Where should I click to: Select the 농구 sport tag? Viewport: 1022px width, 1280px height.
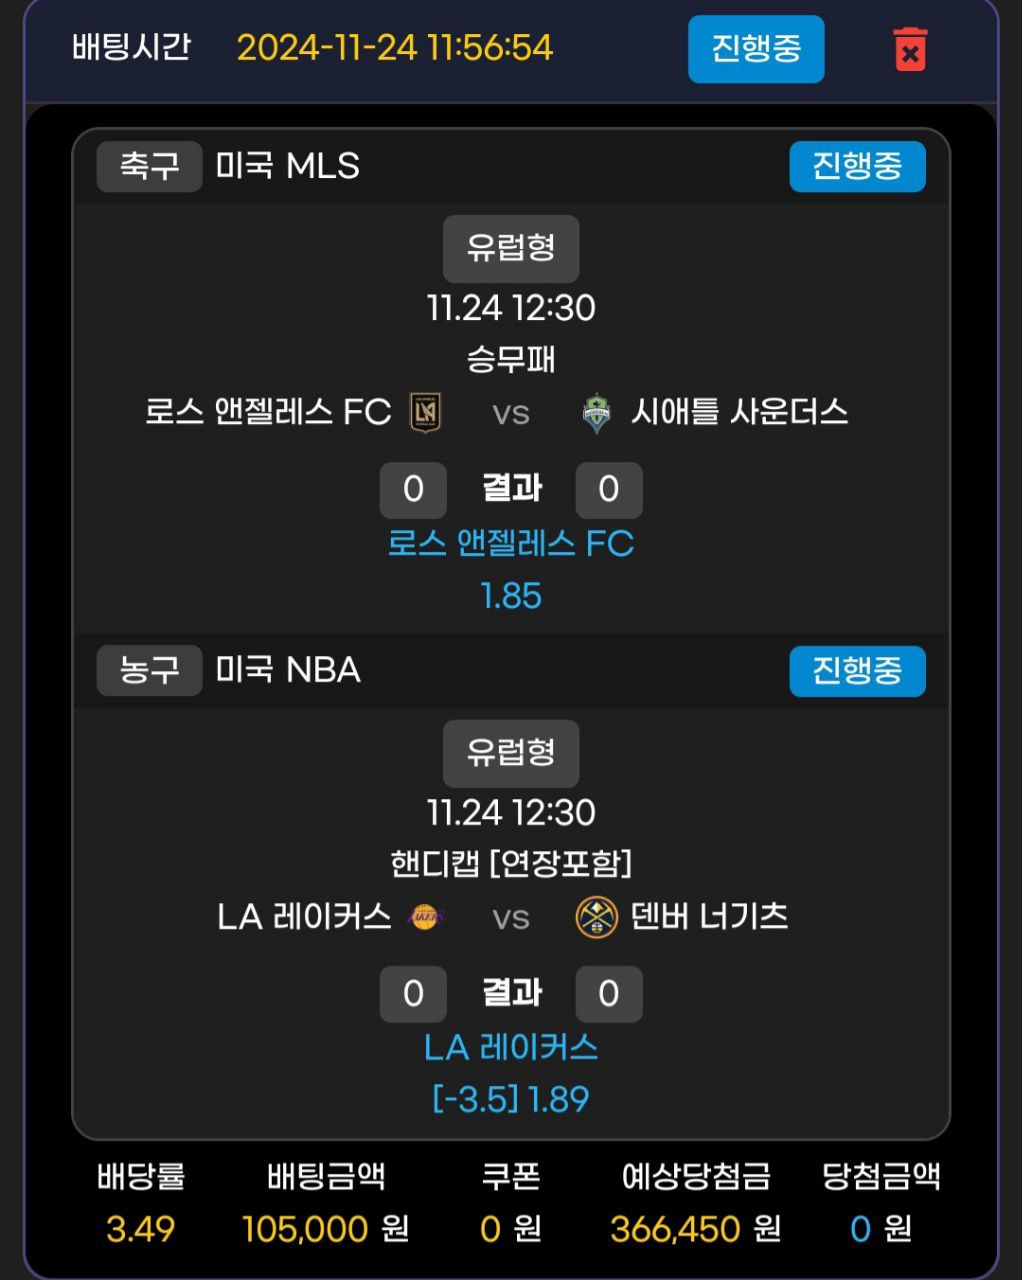pos(149,670)
